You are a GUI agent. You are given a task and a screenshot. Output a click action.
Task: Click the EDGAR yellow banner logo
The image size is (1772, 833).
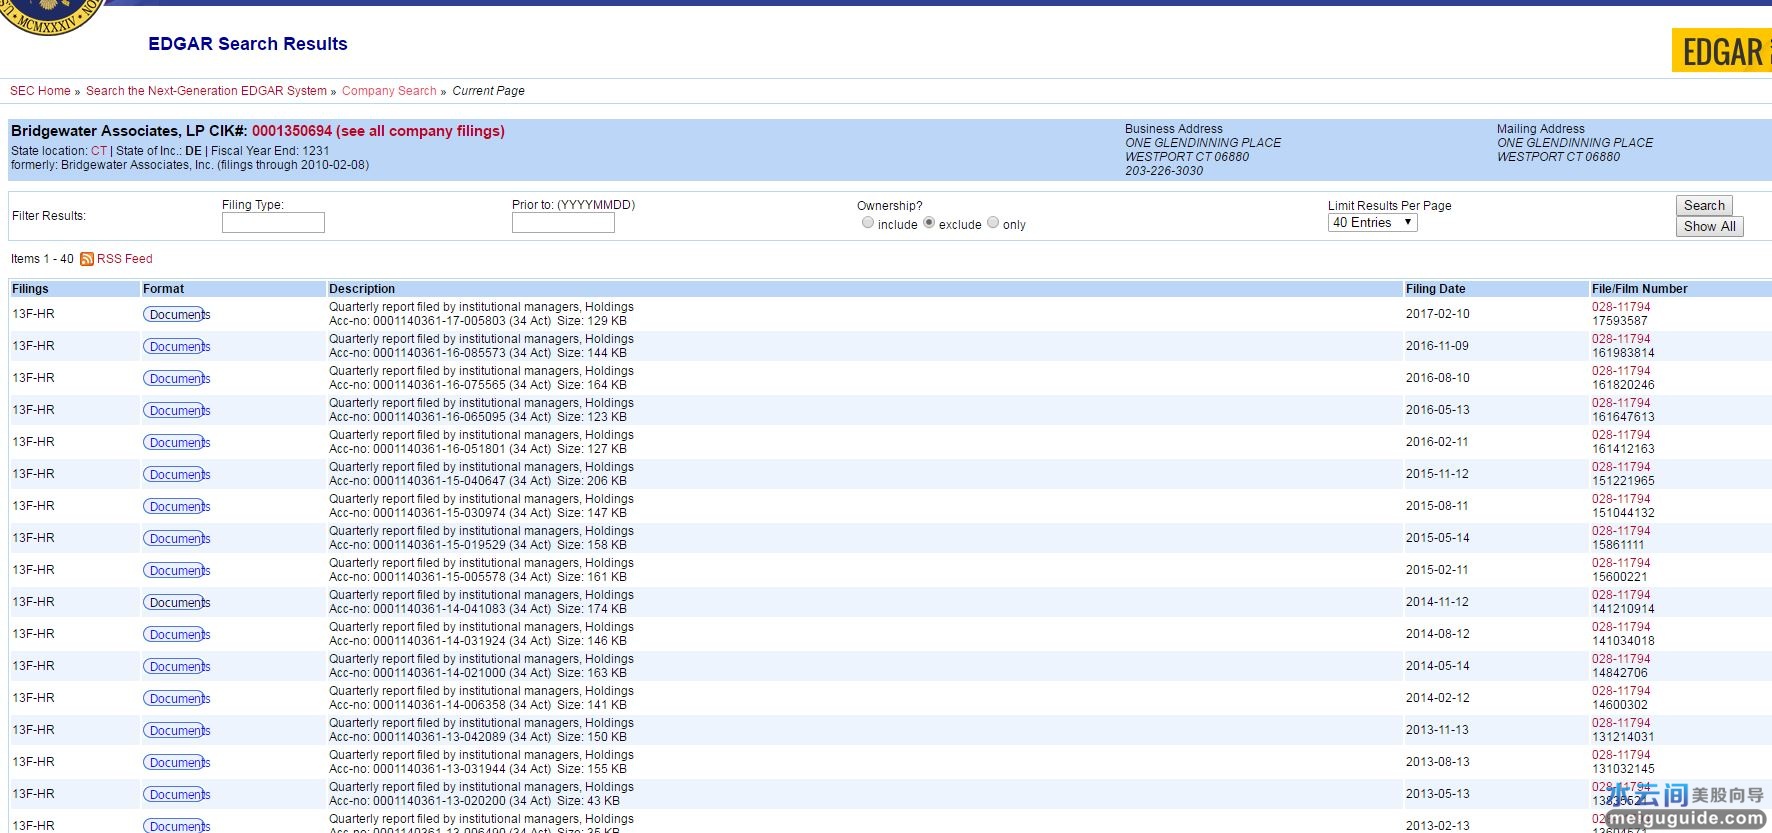click(1722, 50)
